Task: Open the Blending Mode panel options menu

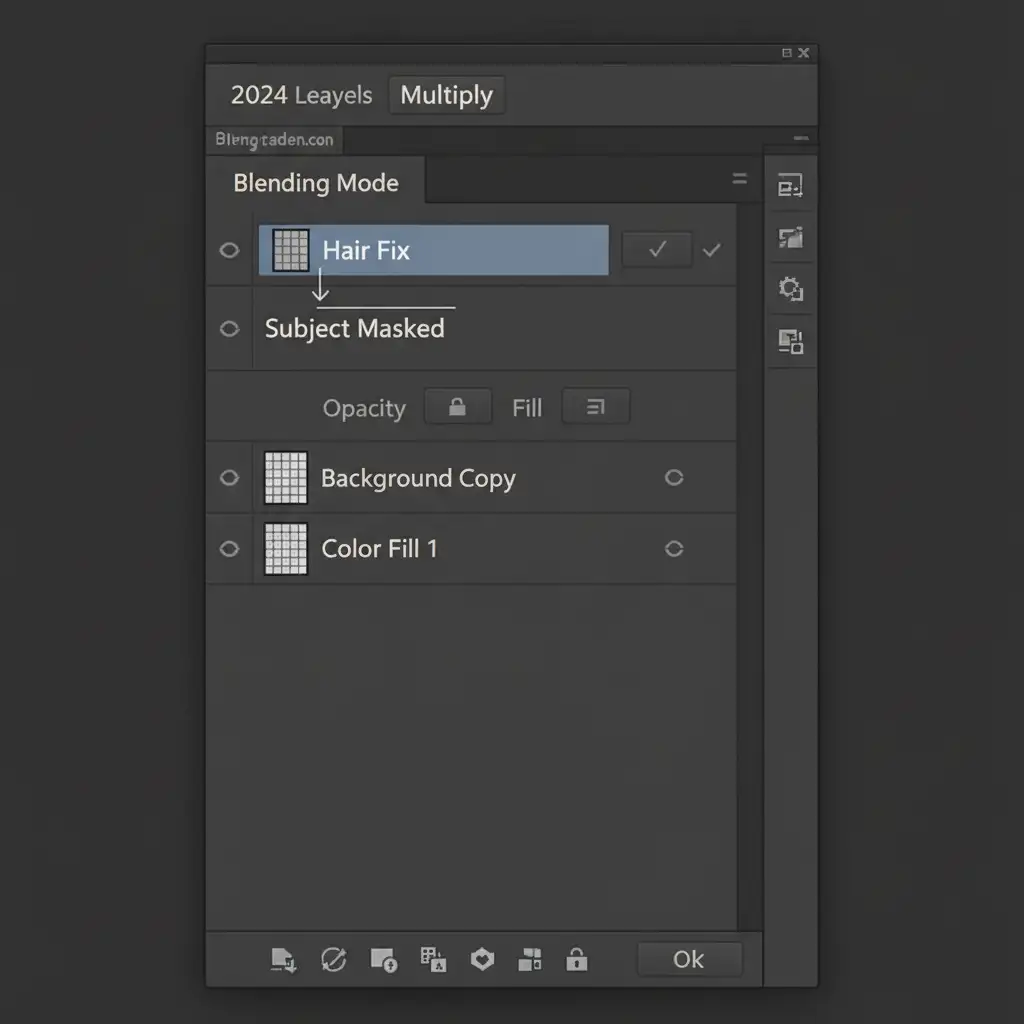Action: coord(740,179)
